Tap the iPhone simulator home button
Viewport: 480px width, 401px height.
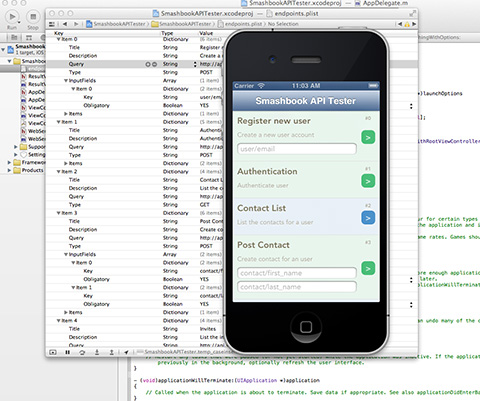click(306, 327)
